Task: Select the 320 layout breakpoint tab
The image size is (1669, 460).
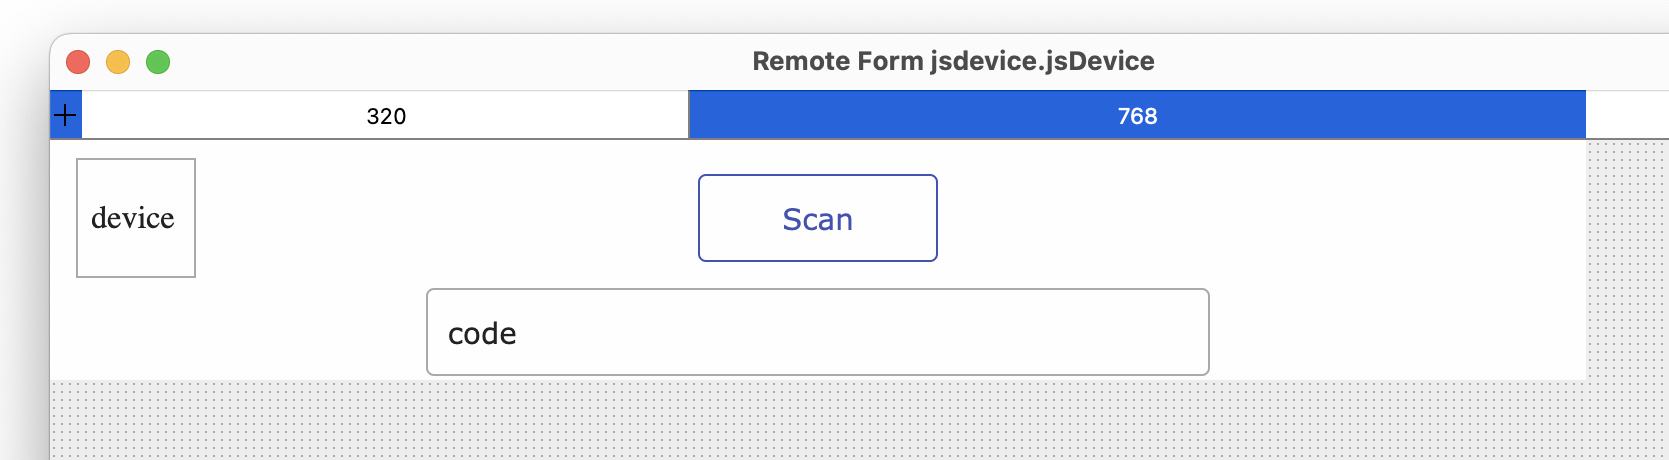Action: coord(385,115)
